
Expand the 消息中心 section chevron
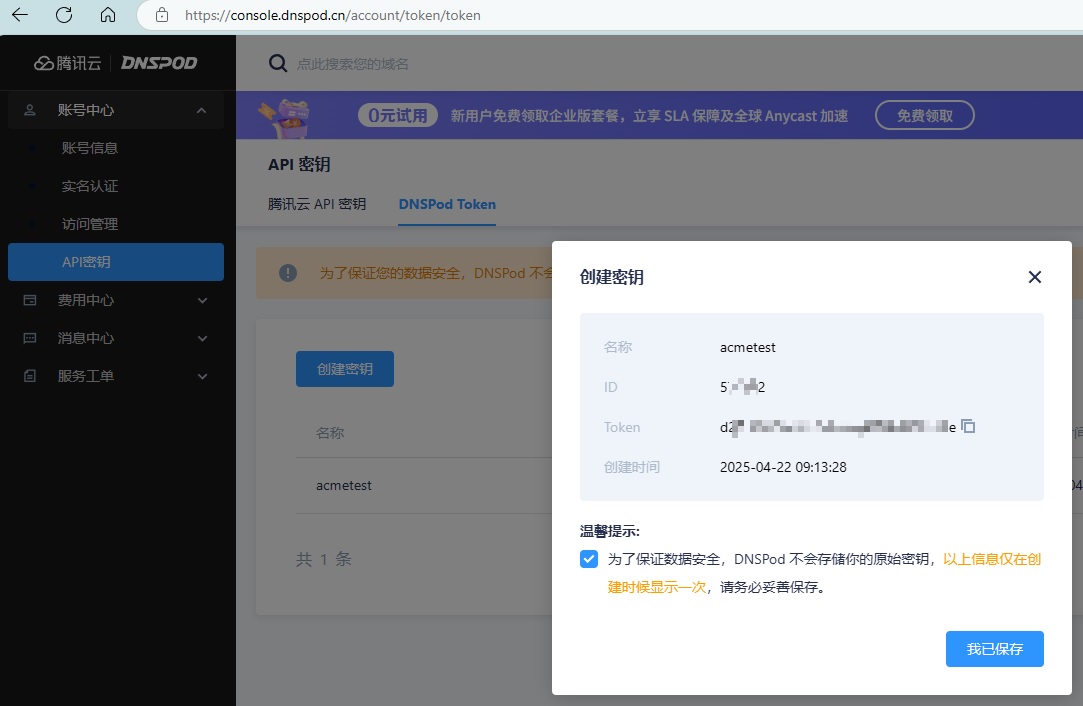[x=202, y=338]
